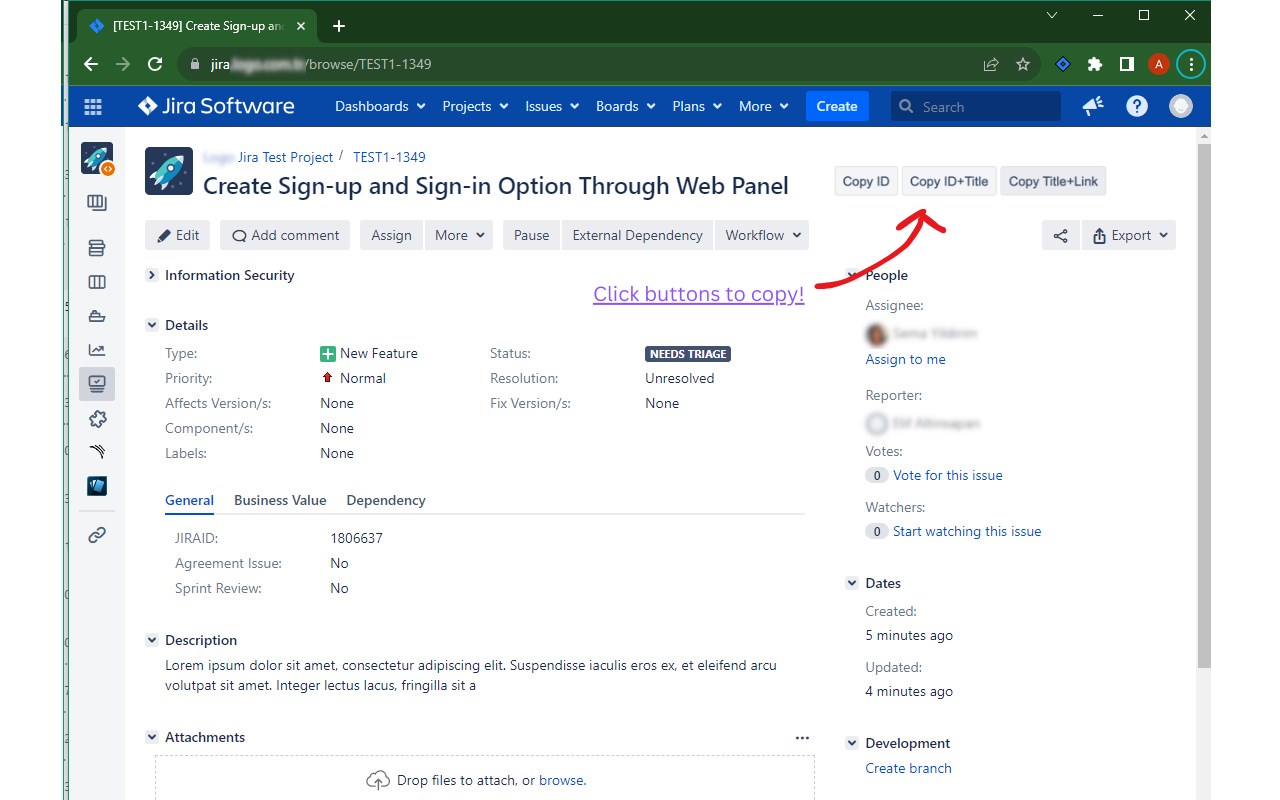This screenshot has width=1280, height=800.
Task: Click the Copy ID button
Action: [866, 181]
